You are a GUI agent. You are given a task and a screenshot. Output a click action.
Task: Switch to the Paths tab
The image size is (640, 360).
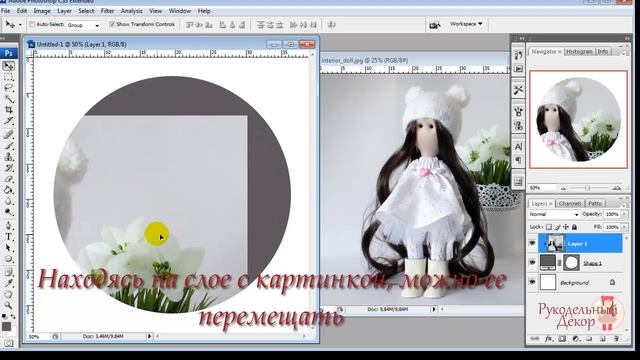tap(595, 203)
